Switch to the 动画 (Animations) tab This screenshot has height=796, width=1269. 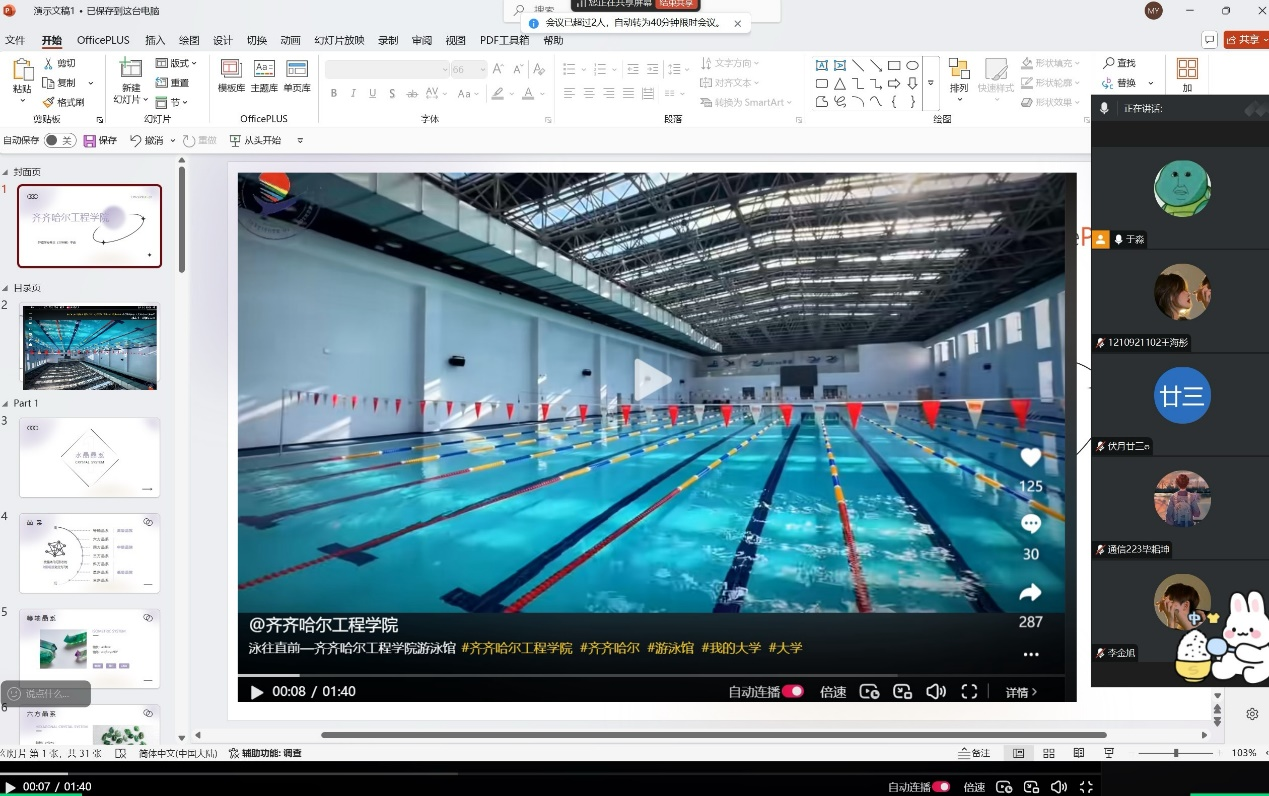click(x=290, y=40)
